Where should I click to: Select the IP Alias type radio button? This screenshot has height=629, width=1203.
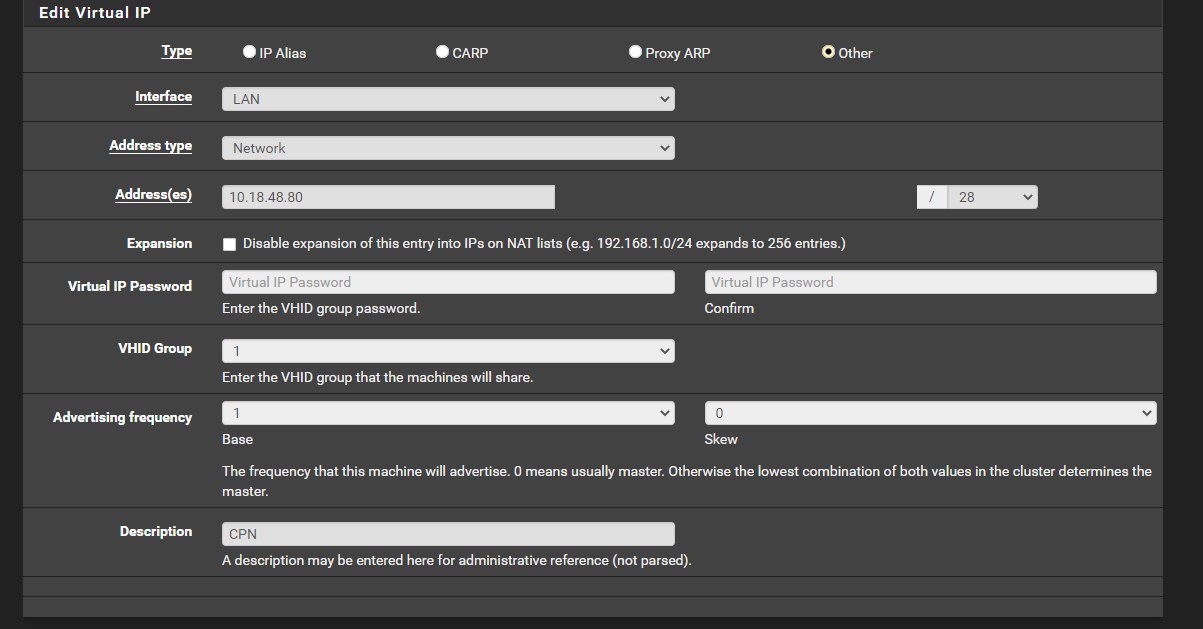pyautogui.click(x=249, y=52)
